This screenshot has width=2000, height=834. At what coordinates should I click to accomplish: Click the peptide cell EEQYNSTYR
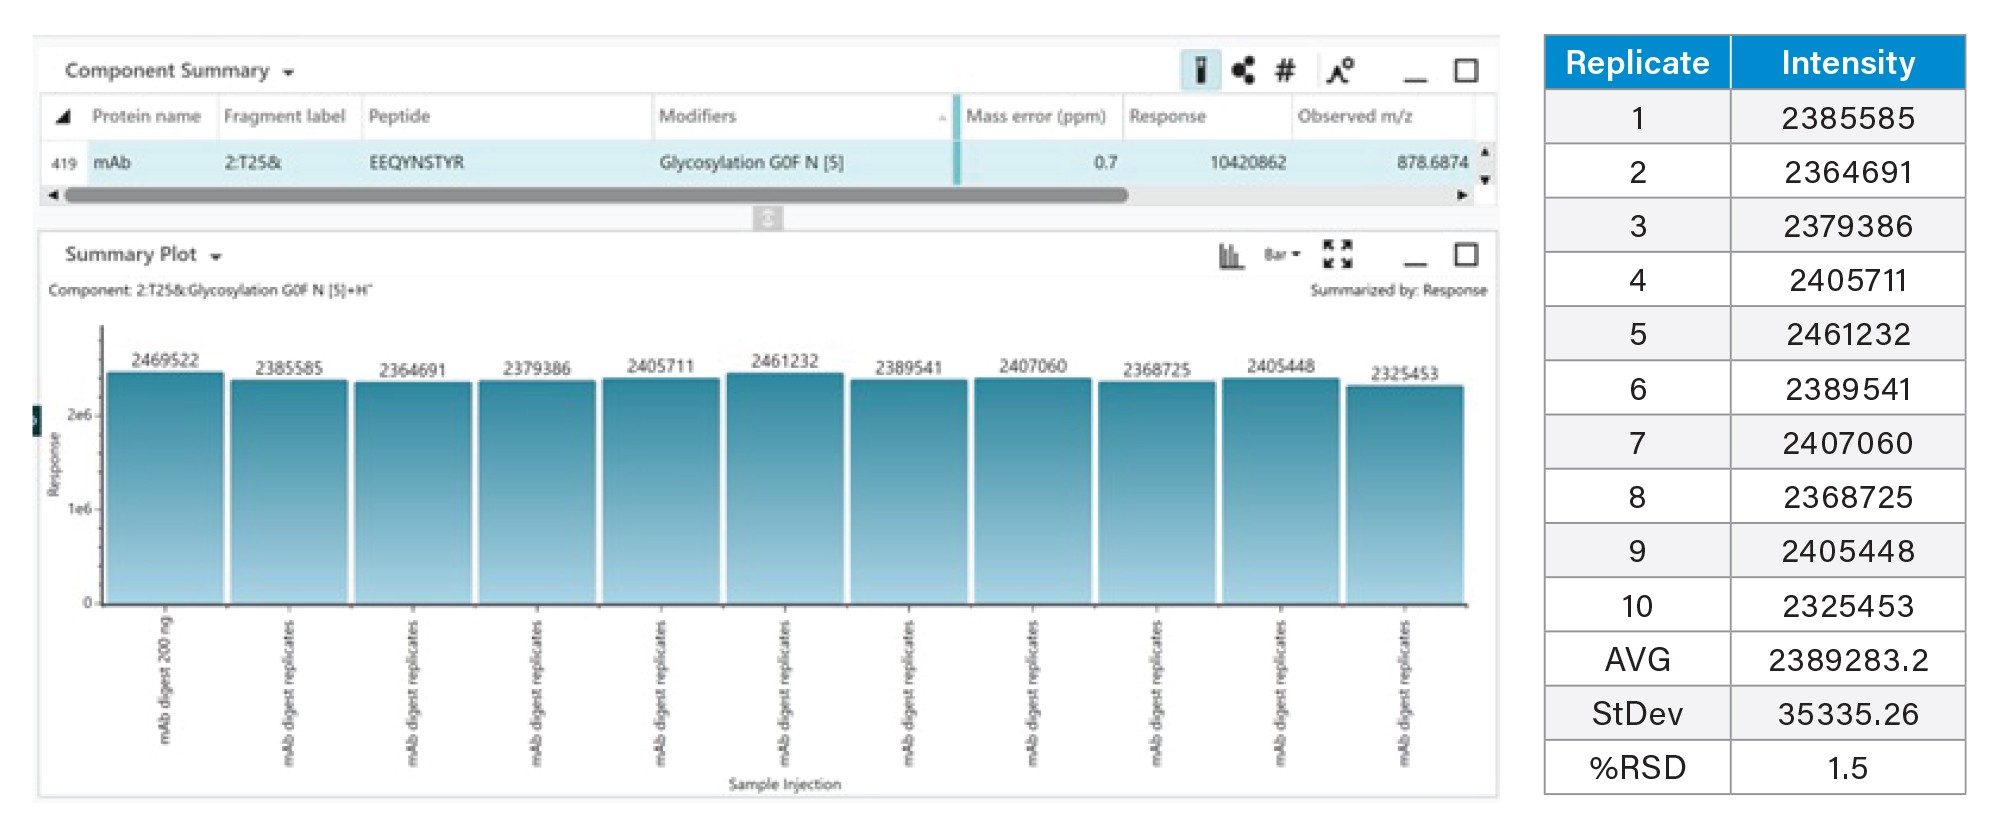[x=416, y=162]
